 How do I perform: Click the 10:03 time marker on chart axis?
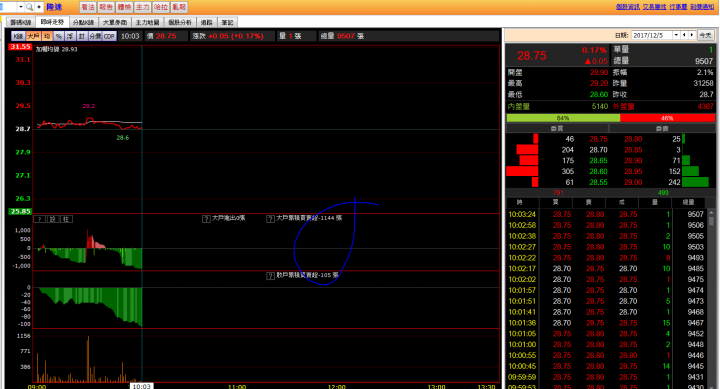pos(141,386)
